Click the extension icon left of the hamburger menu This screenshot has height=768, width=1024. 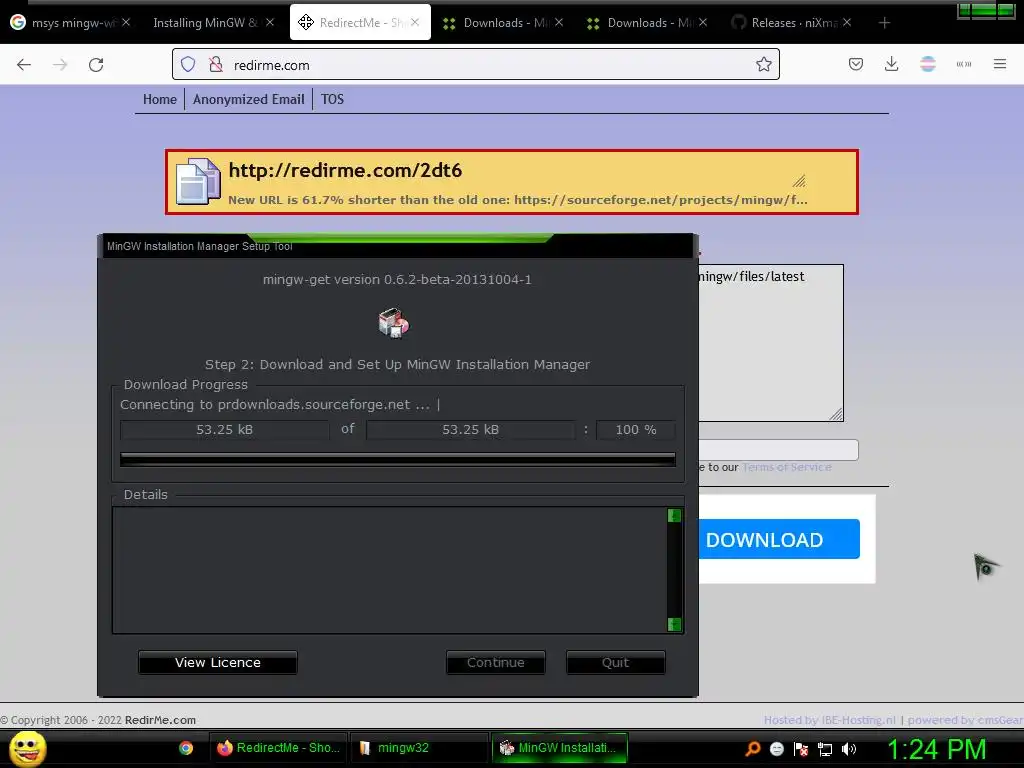point(964,64)
